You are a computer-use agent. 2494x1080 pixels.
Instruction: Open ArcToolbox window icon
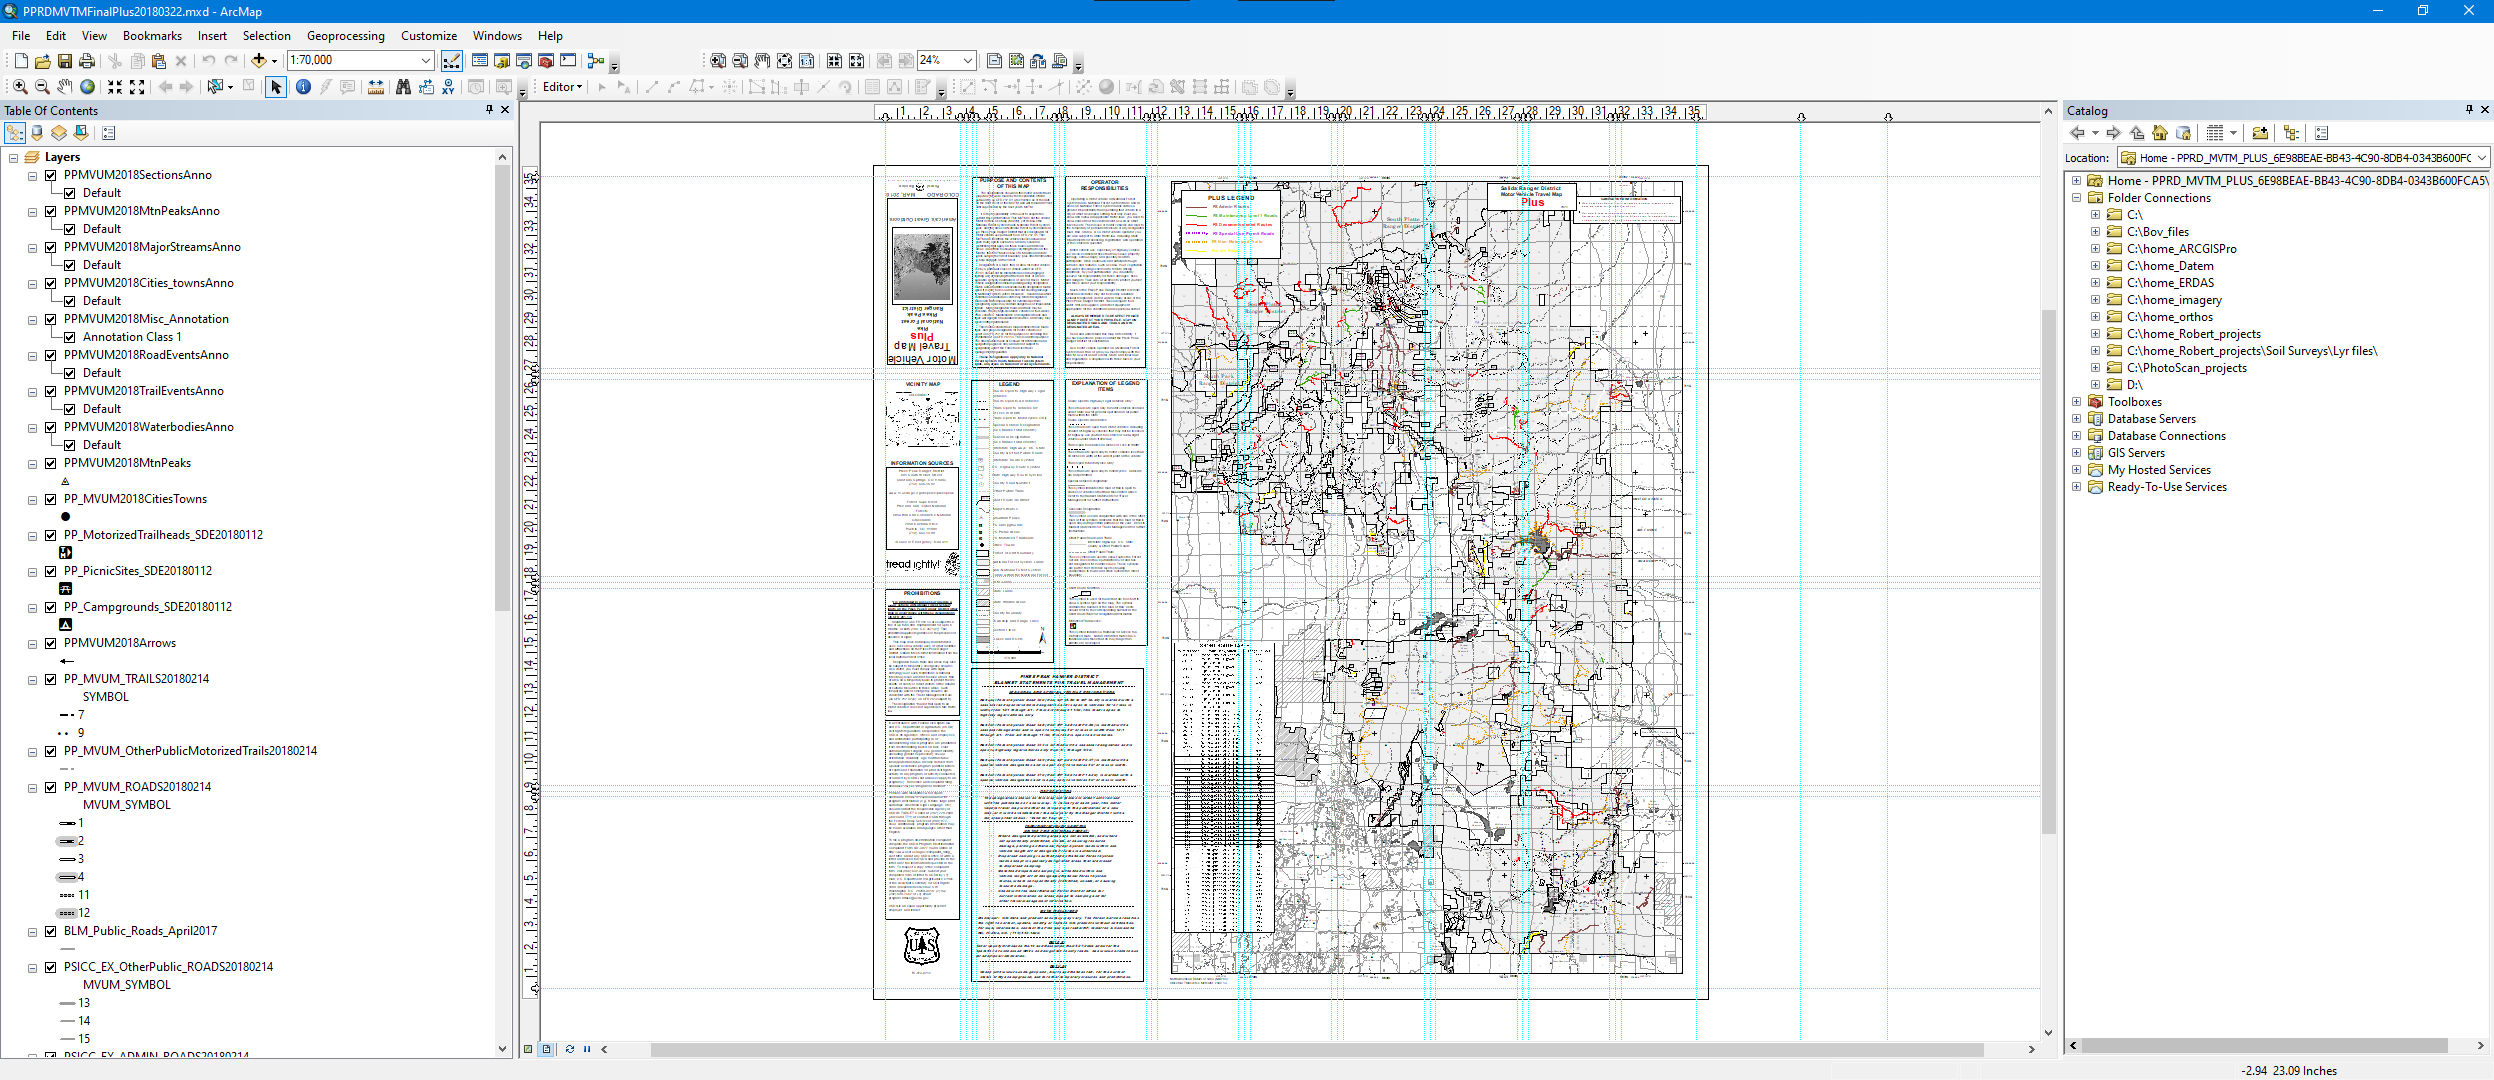pyautogui.click(x=546, y=61)
